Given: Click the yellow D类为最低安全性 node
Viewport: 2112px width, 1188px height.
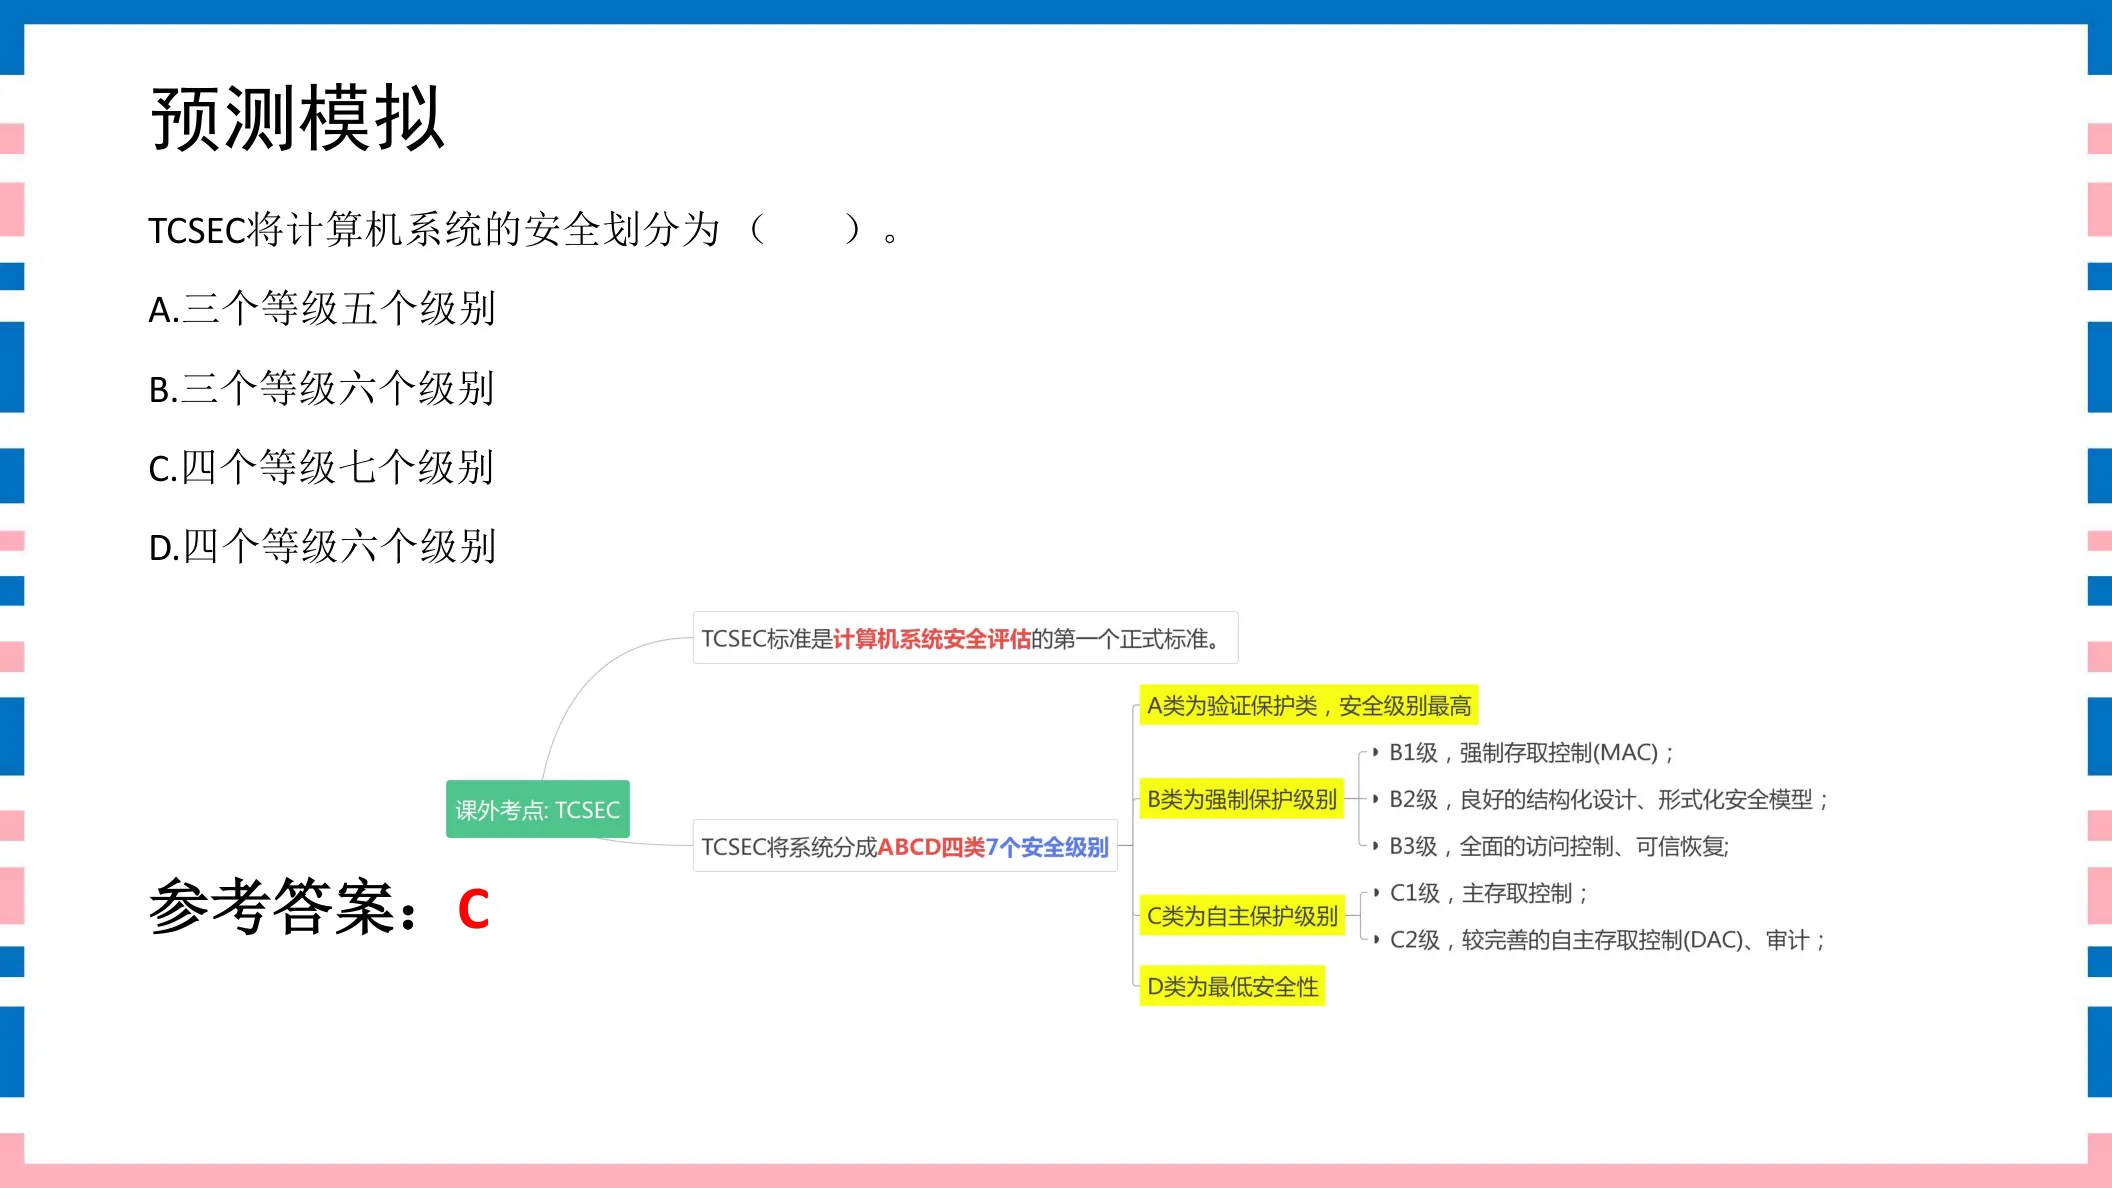Looking at the screenshot, I should (1232, 986).
